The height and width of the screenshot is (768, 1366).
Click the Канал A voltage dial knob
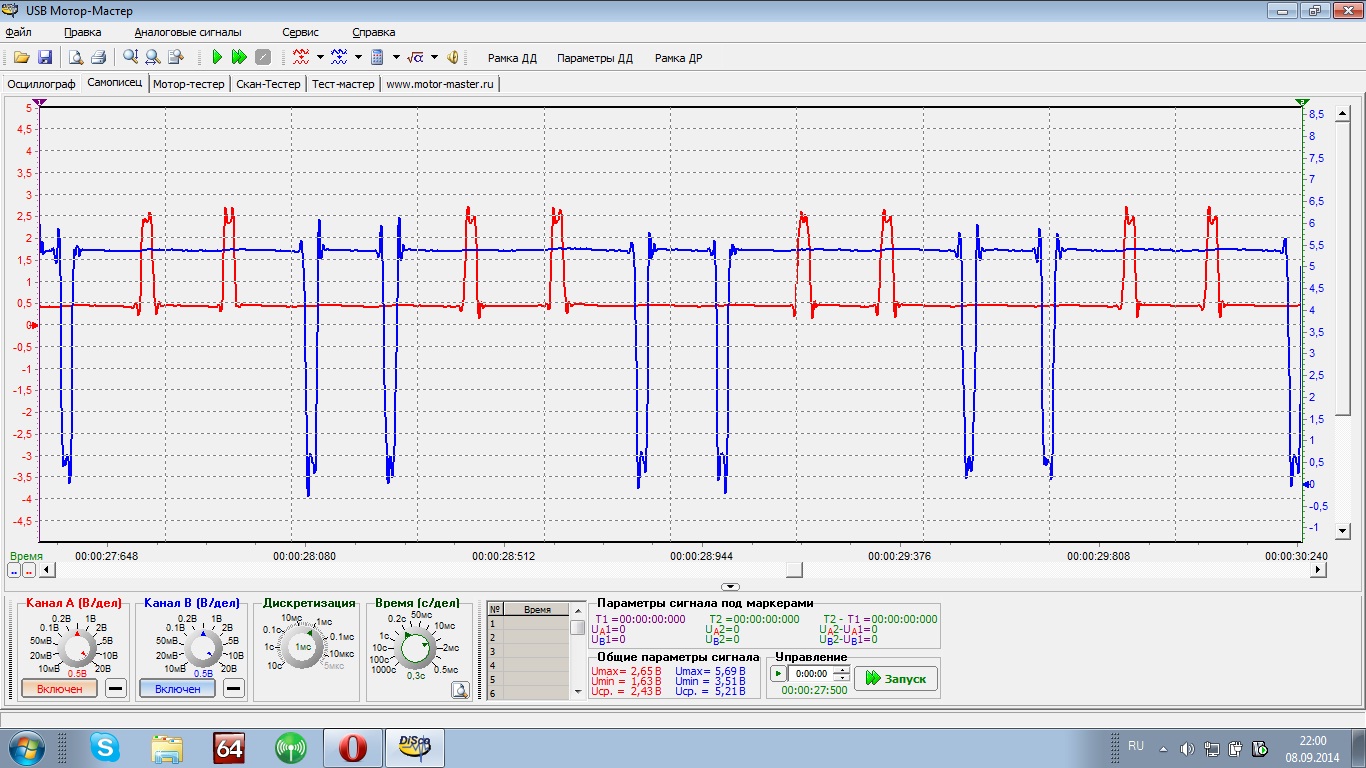[x=76, y=650]
